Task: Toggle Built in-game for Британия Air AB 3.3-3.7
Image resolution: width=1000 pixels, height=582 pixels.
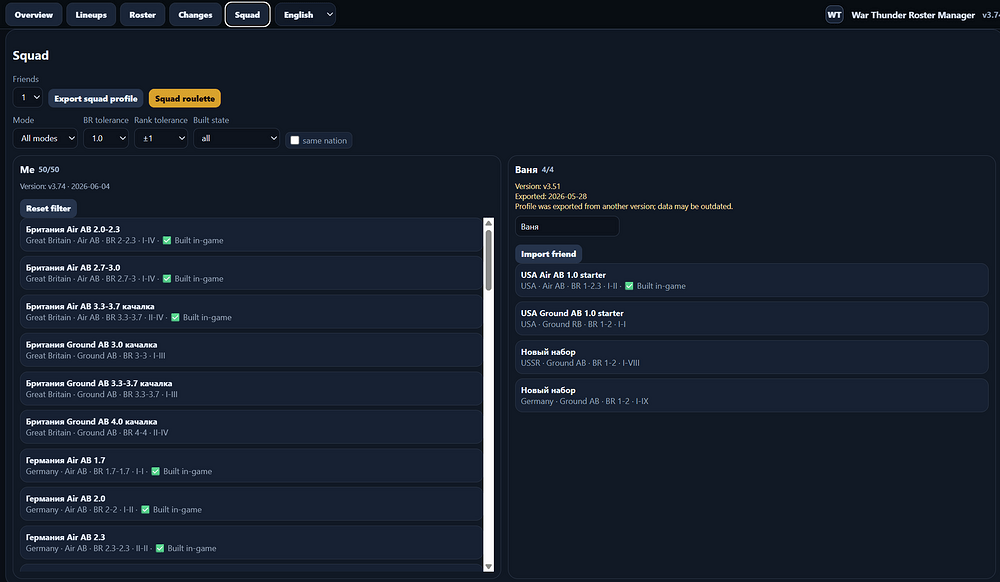Action: click(175, 317)
